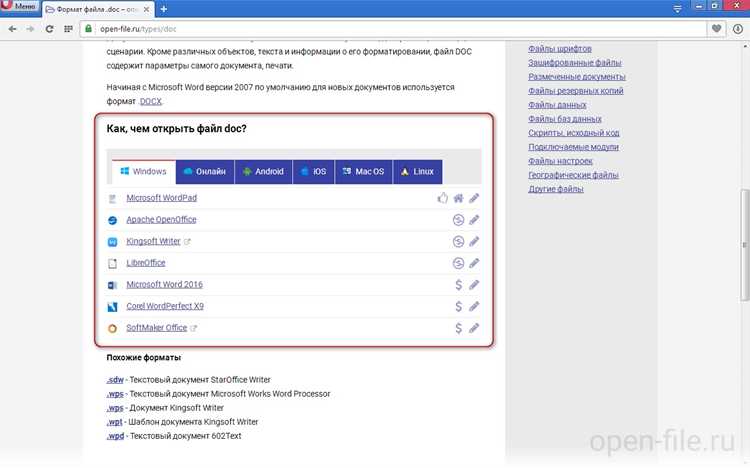This screenshot has height=468, width=750.
Task: Click dollar icon in SoftMaker Office row
Action: (x=459, y=328)
